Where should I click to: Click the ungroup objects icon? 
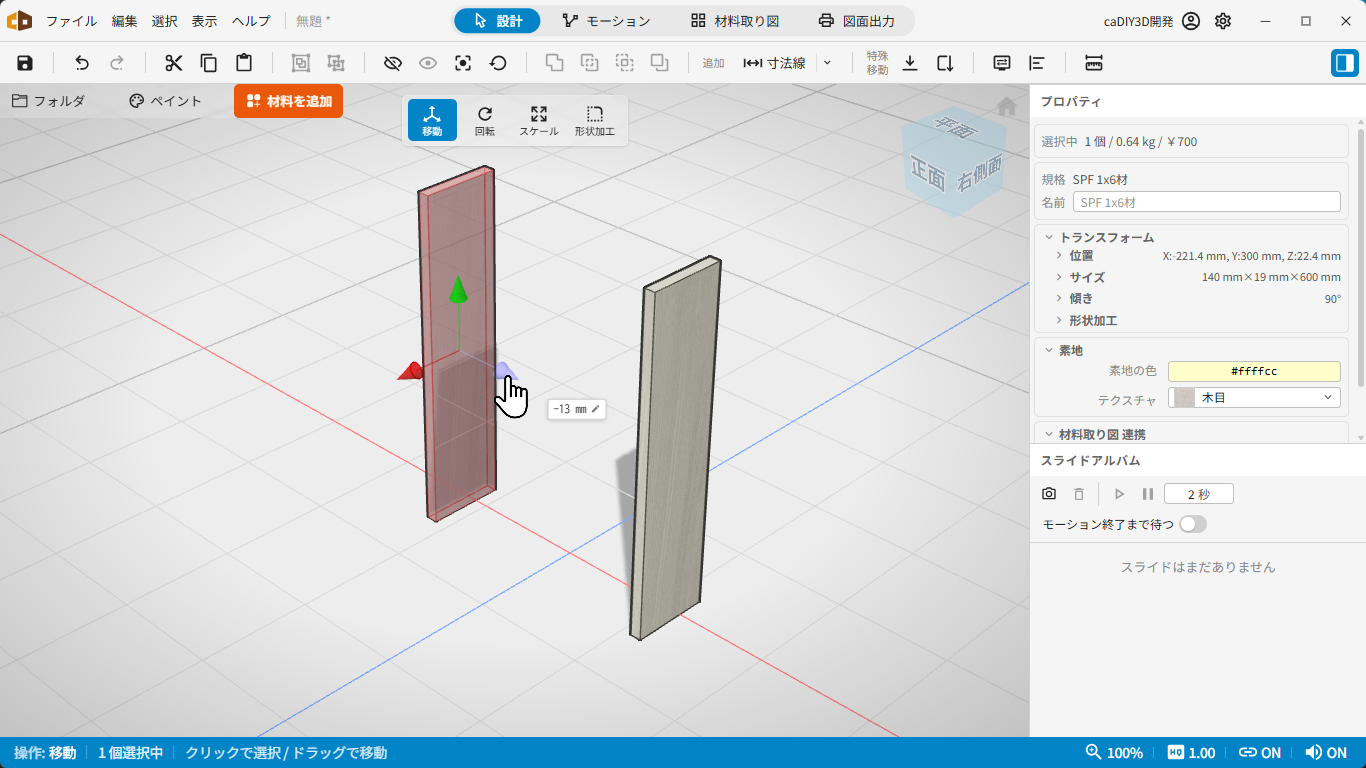(x=336, y=63)
